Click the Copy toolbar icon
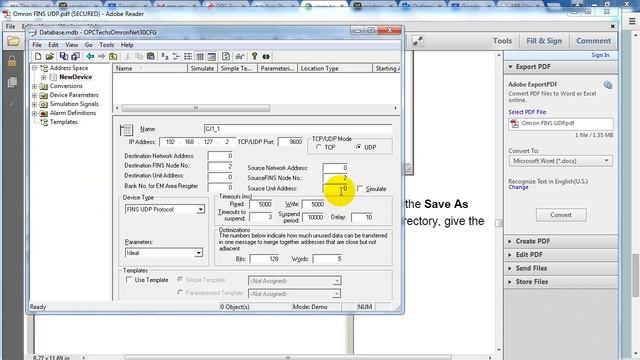The width and height of the screenshot is (640, 360). [x=139, y=56]
